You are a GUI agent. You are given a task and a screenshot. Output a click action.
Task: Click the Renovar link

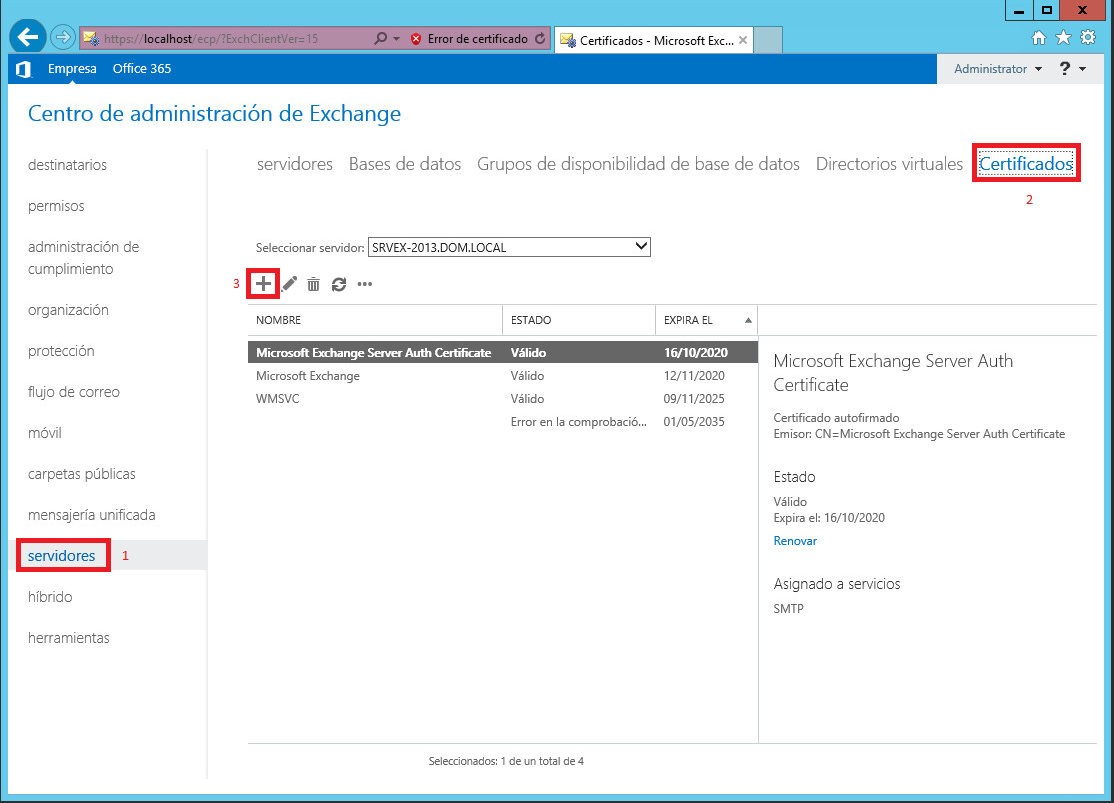pyautogui.click(x=794, y=540)
